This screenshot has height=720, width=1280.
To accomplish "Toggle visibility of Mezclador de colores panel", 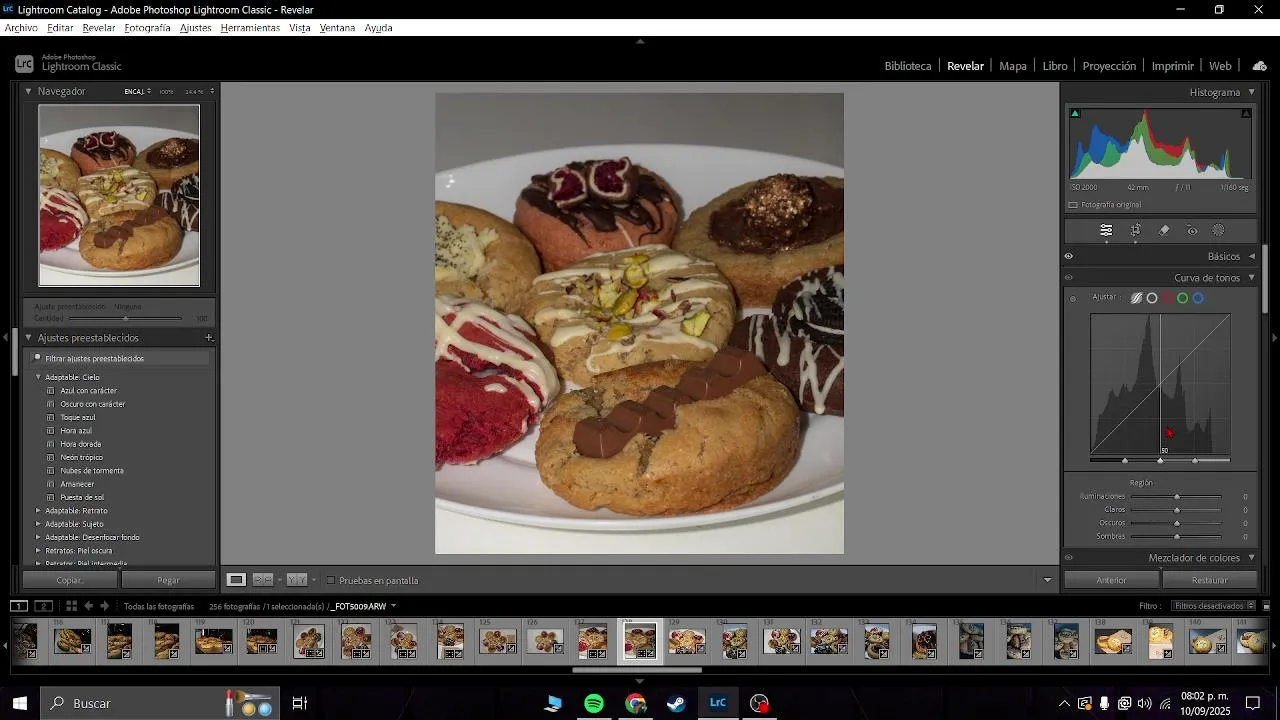I will (1069, 558).
